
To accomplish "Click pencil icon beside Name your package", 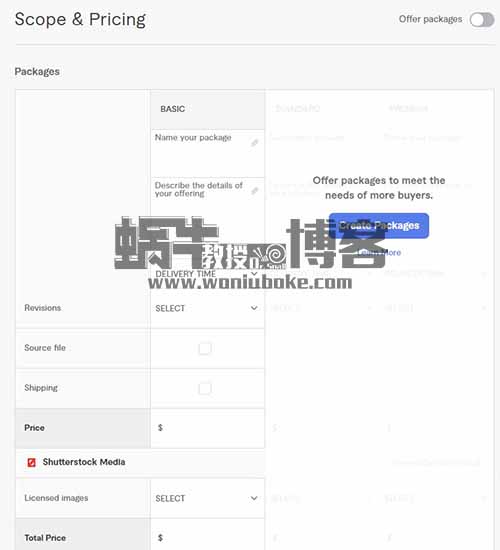I will tap(255, 142).
